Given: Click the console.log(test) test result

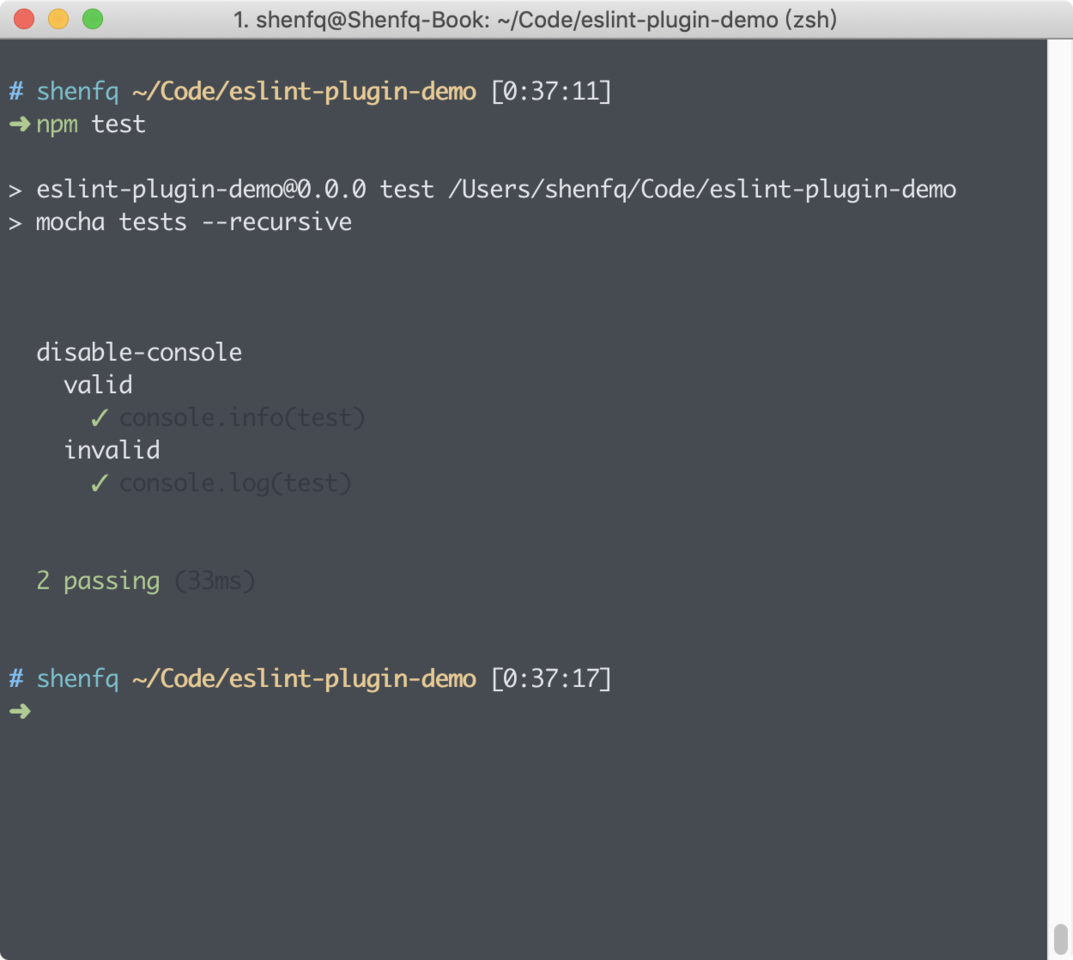Looking at the screenshot, I should point(235,483).
